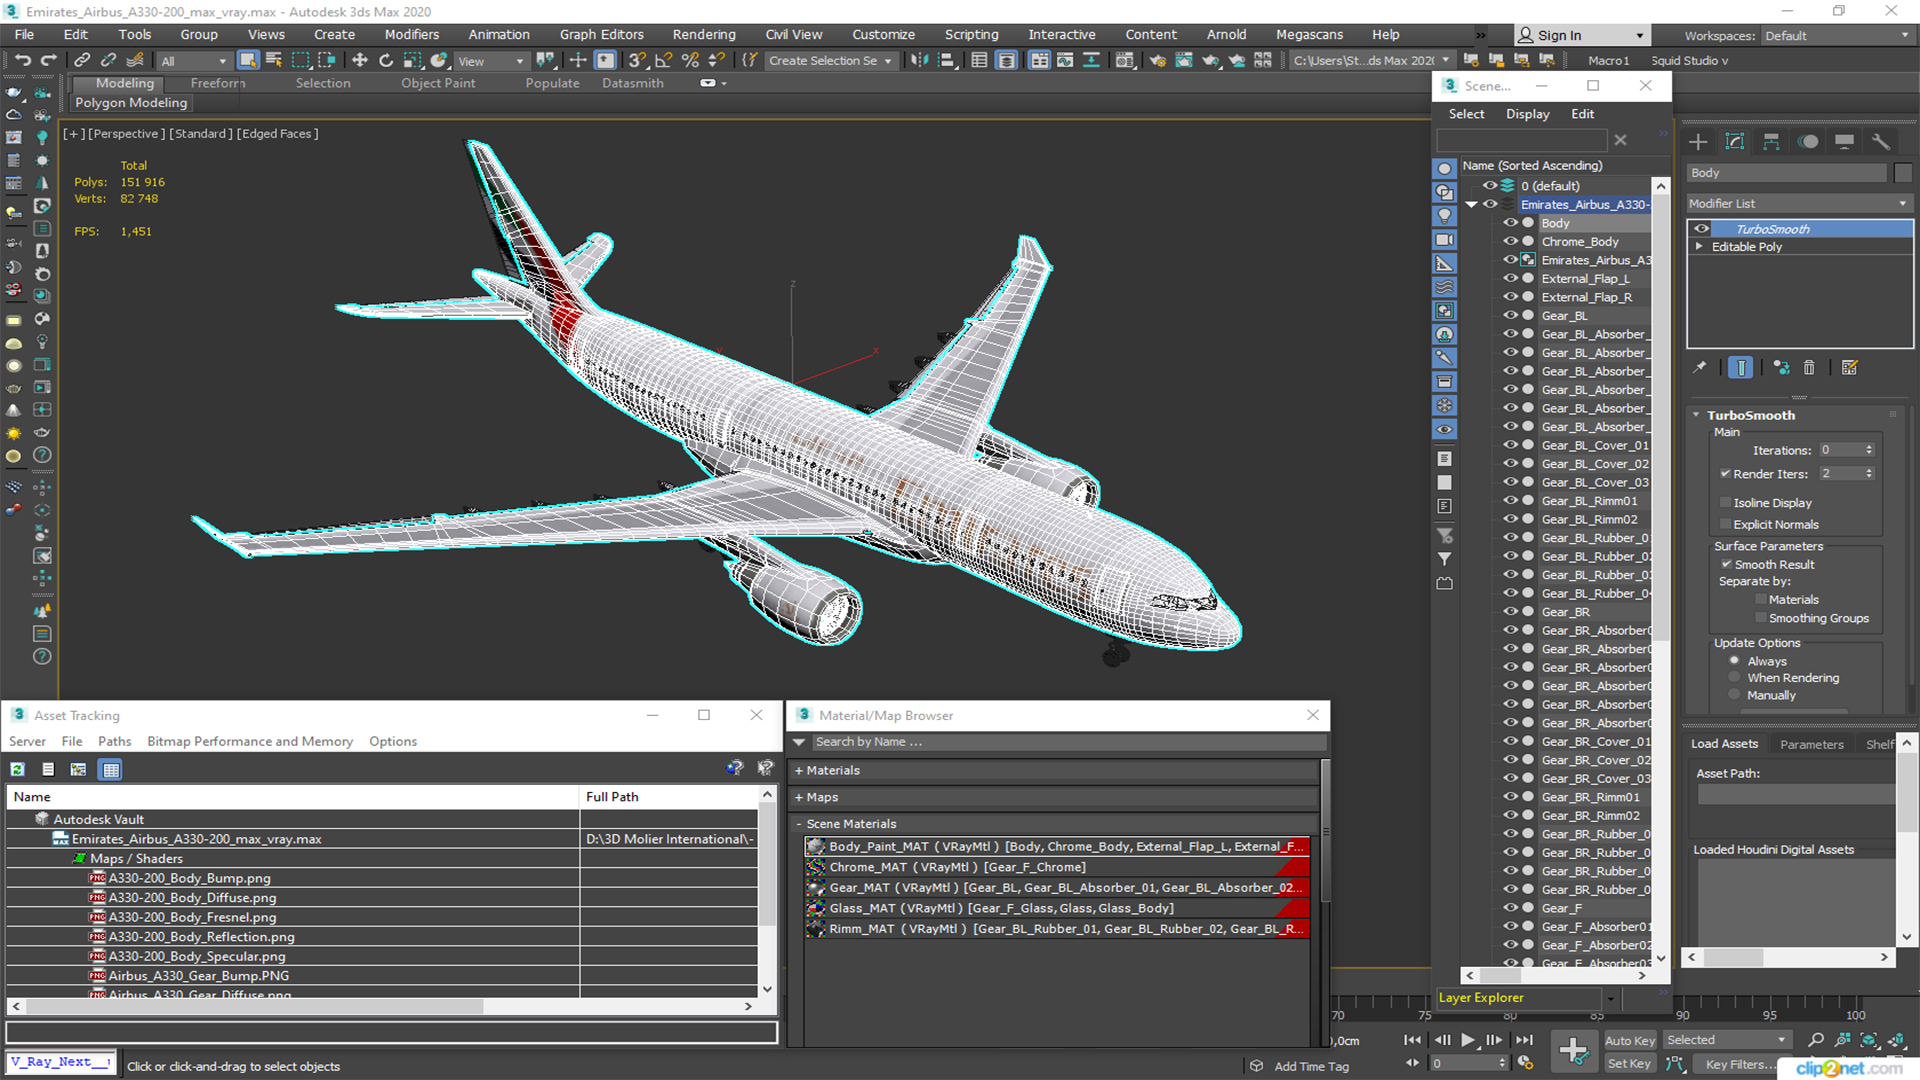
Task: Switch Asset Tracking to table view icon
Action: click(111, 769)
